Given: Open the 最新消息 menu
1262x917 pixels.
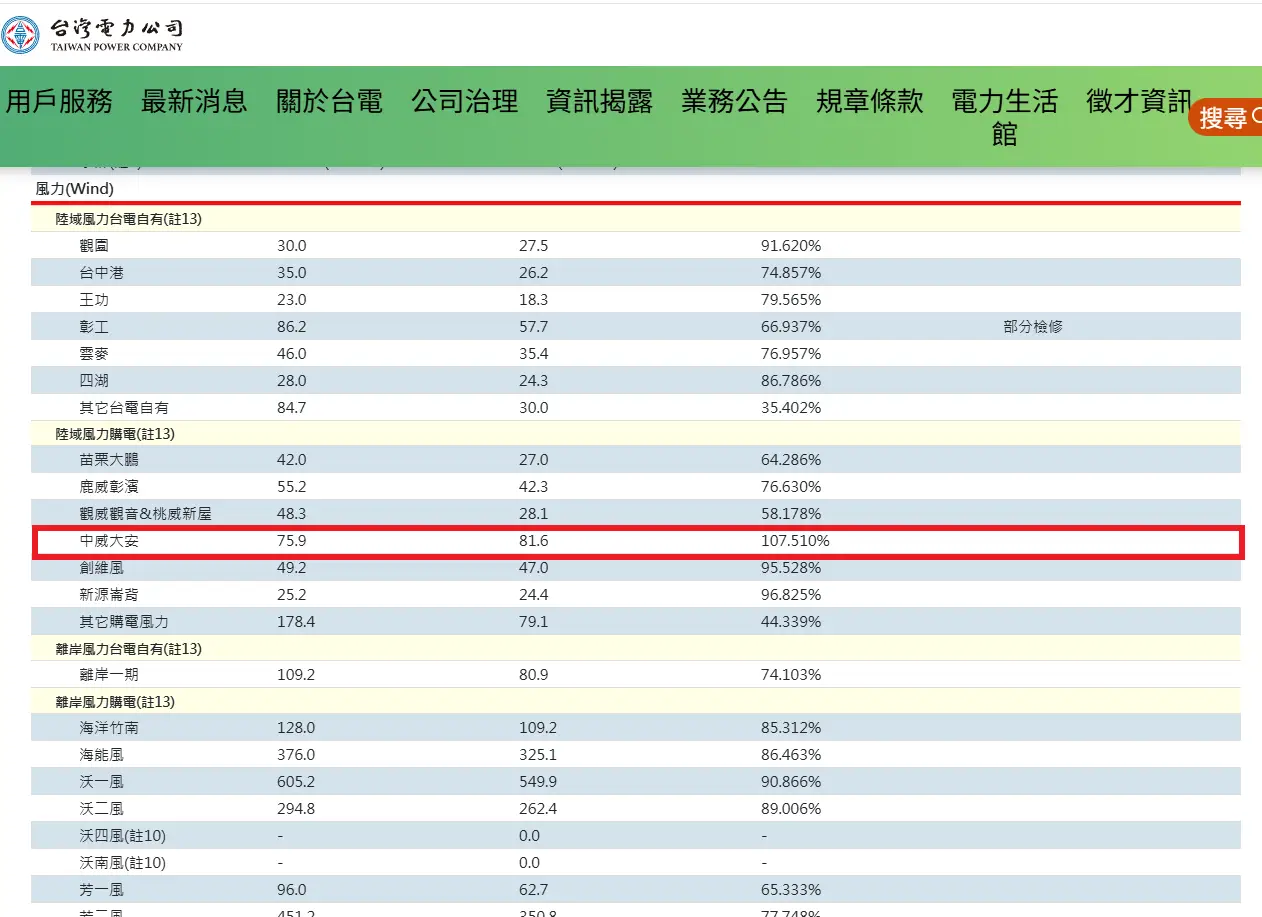Looking at the screenshot, I should tap(194, 101).
